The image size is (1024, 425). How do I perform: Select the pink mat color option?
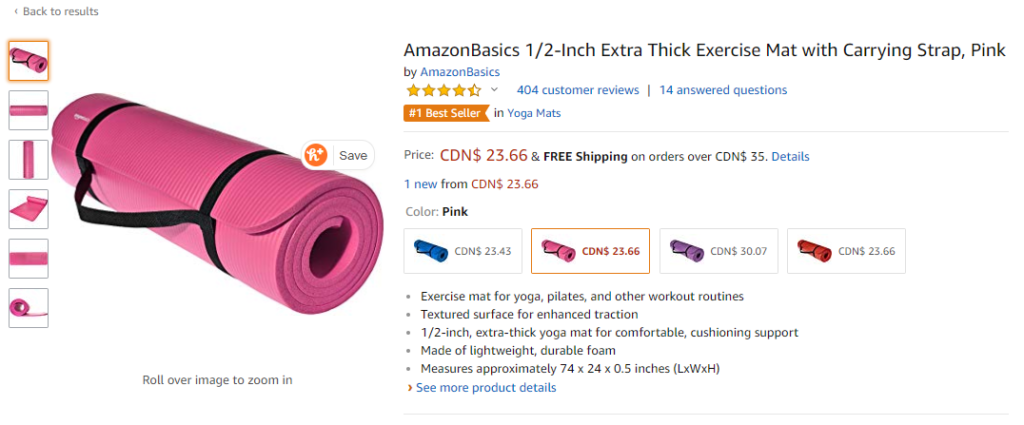(x=590, y=251)
